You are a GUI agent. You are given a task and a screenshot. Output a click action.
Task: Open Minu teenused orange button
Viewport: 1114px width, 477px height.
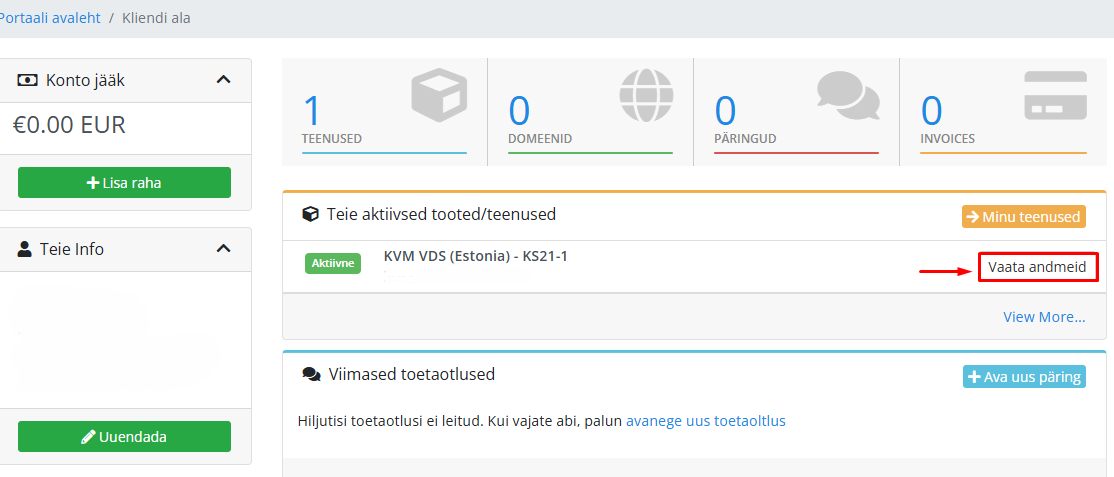click(1024, 217)
